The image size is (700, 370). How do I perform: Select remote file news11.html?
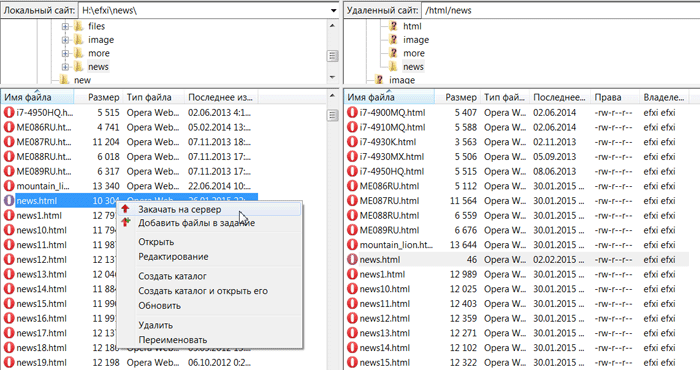[x=385, y=303]
